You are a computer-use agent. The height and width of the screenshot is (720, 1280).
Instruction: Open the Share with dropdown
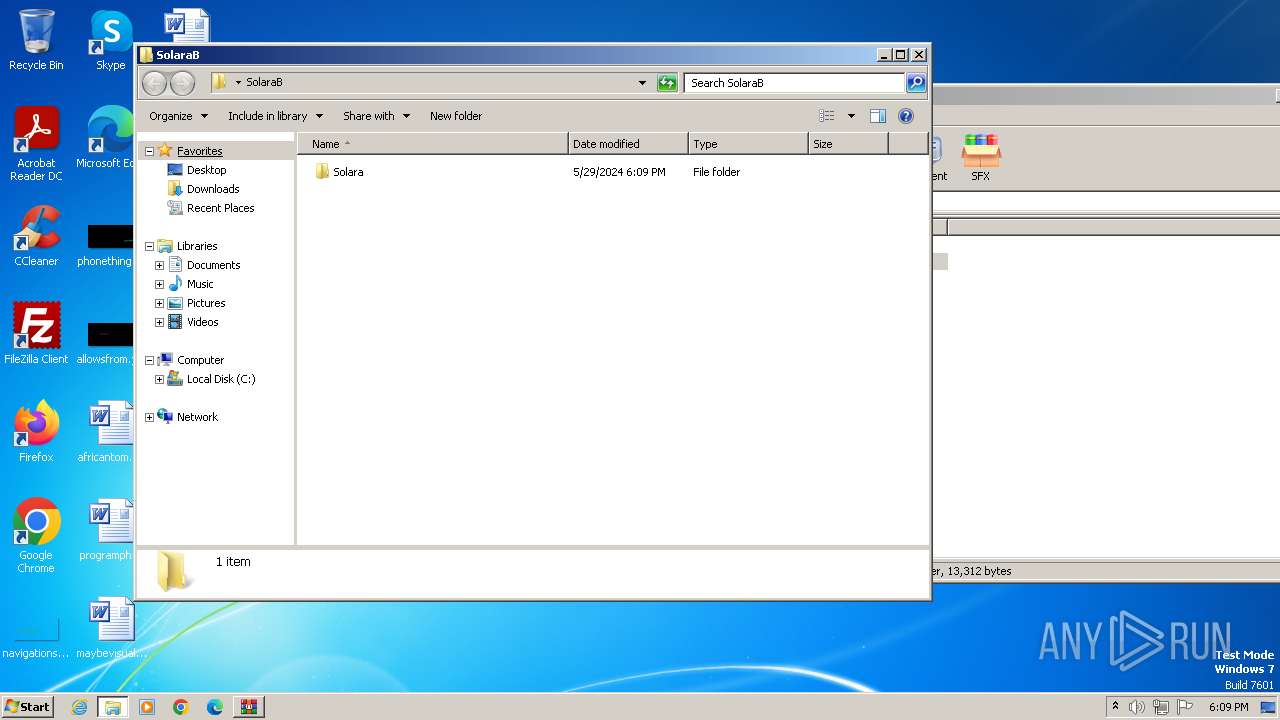(x=376, y=116)
